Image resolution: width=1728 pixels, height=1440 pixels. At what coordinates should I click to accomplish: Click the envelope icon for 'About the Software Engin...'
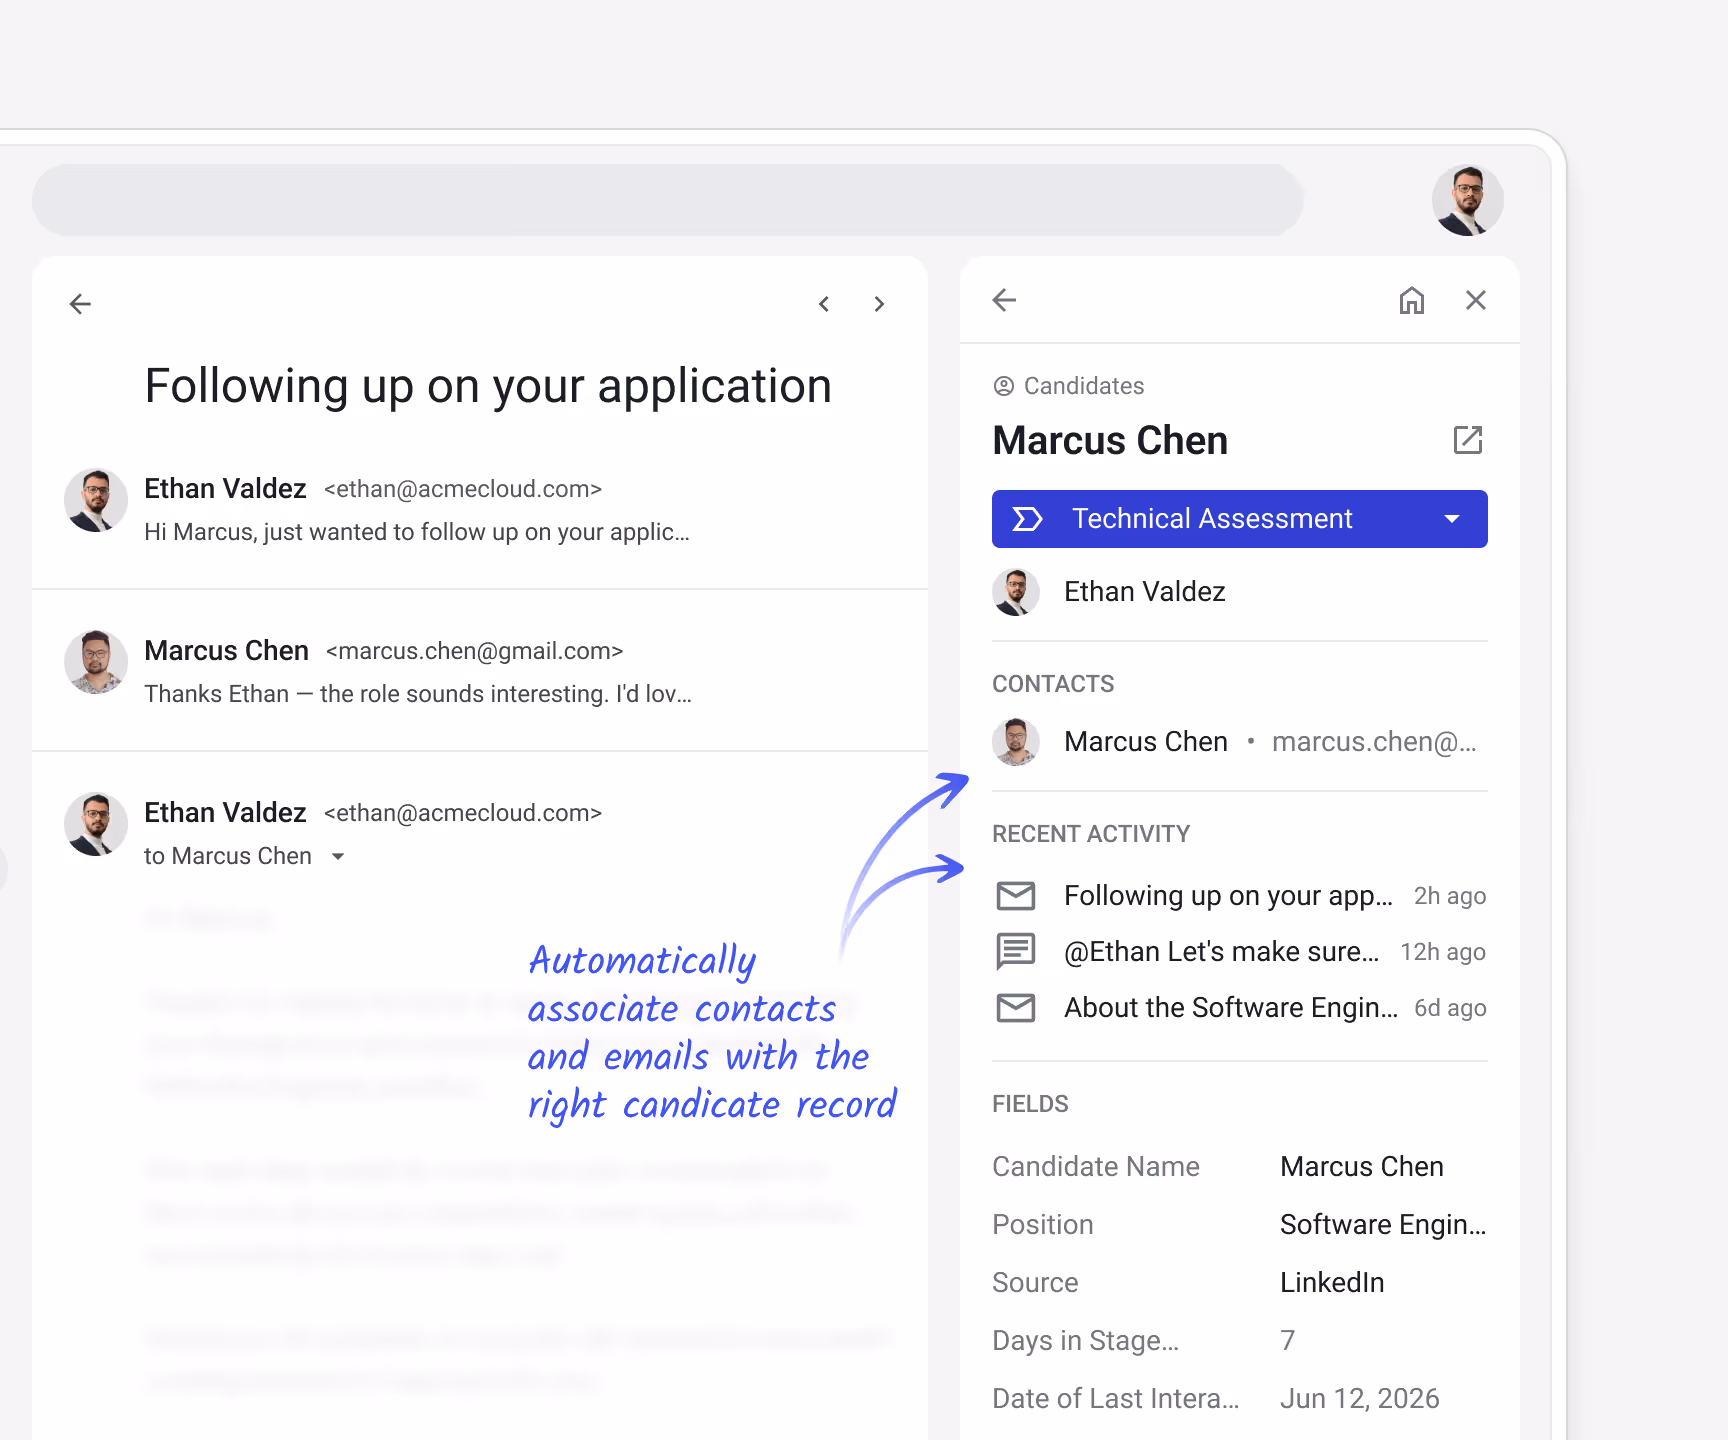pyautogui.click(x=1016, y=1008)
